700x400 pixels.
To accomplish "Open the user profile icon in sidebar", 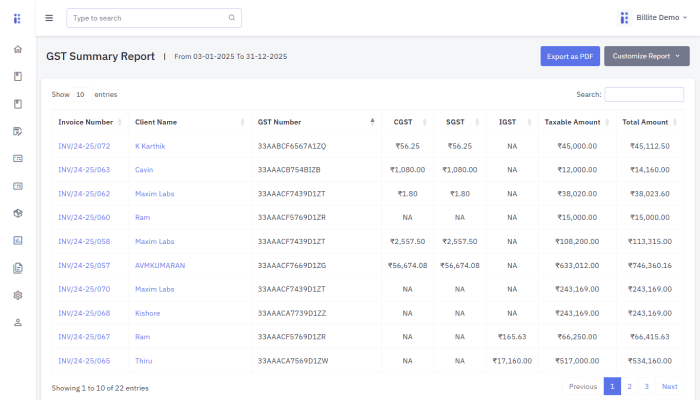I will pos(17,322).
